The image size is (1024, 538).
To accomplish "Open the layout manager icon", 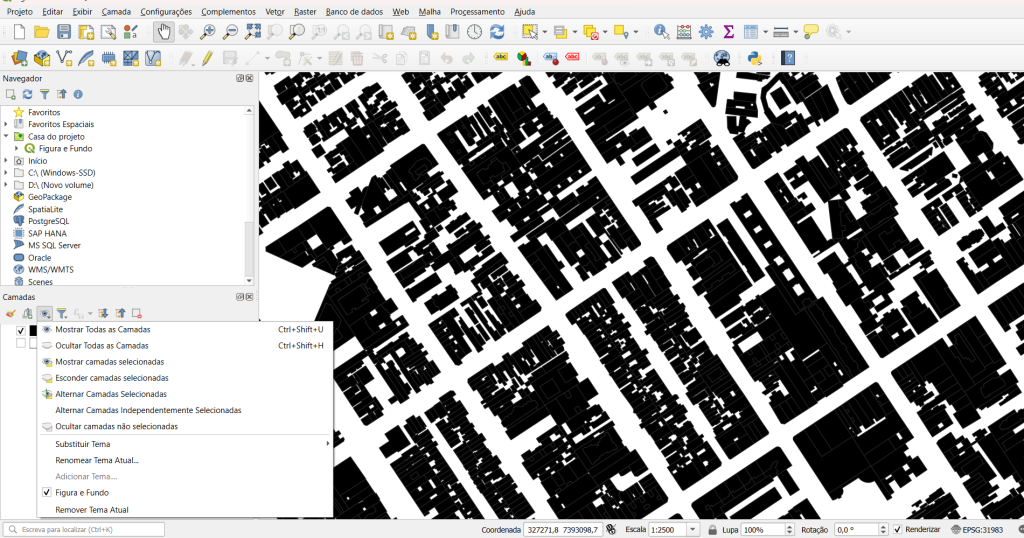I will click(108, 31).
